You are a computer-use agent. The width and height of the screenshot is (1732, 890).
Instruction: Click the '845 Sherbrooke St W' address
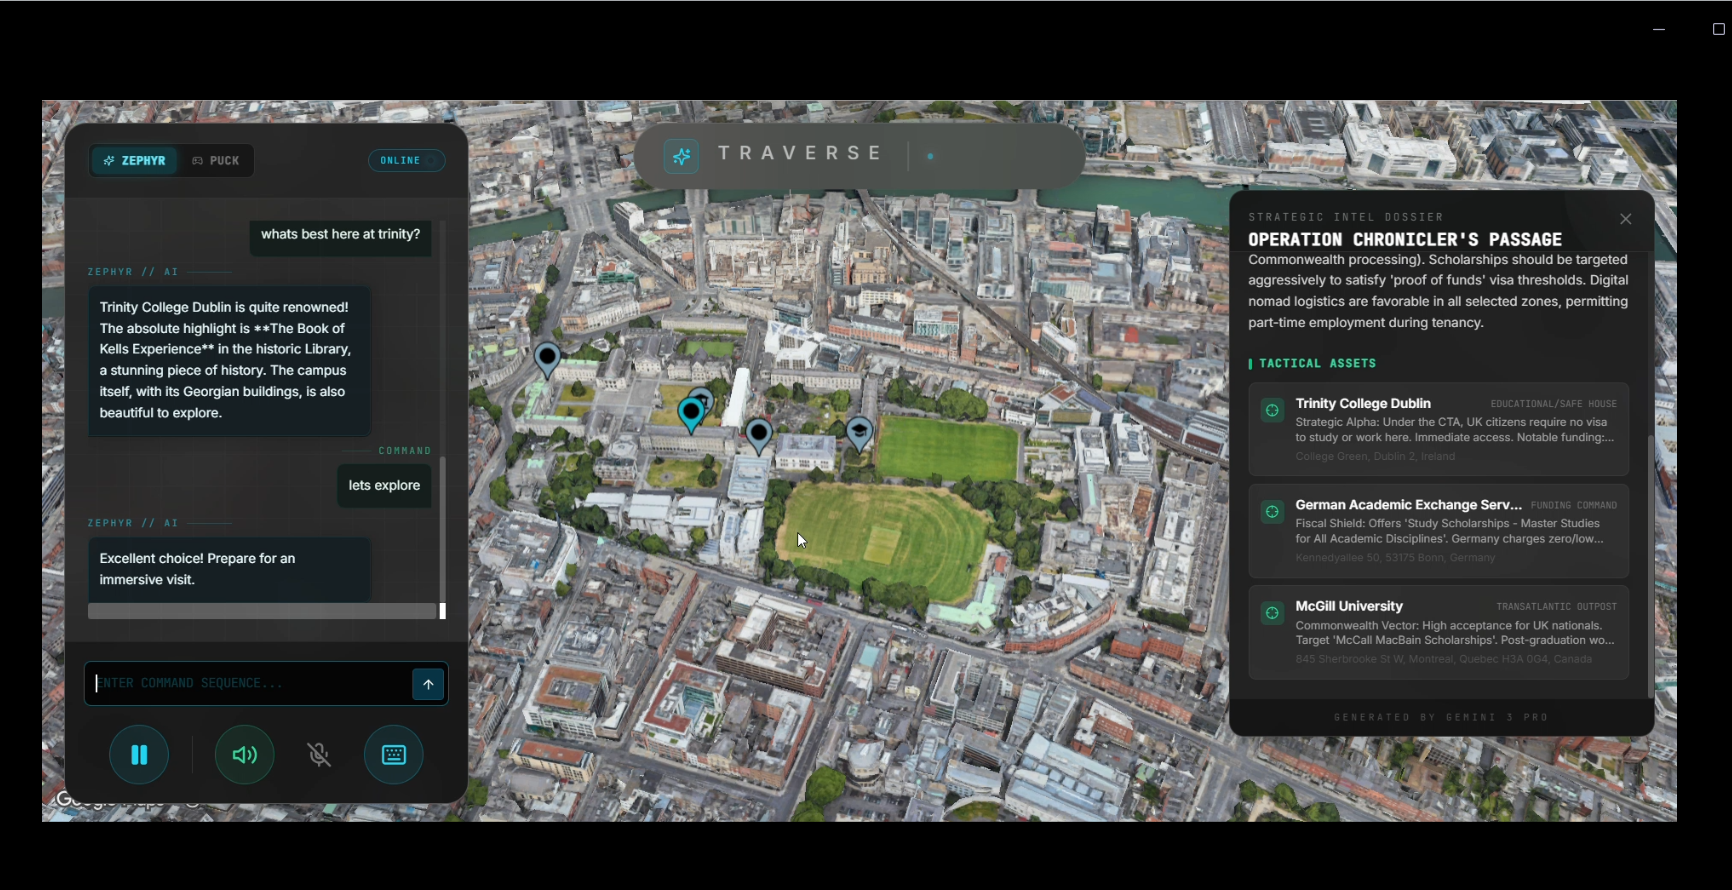point(1443,660)
